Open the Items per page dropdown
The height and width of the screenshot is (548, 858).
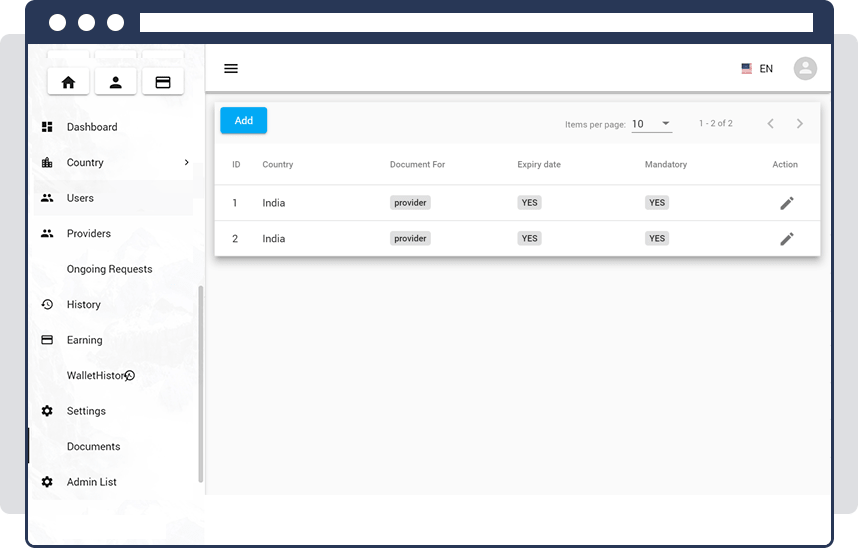pos(652,124)
